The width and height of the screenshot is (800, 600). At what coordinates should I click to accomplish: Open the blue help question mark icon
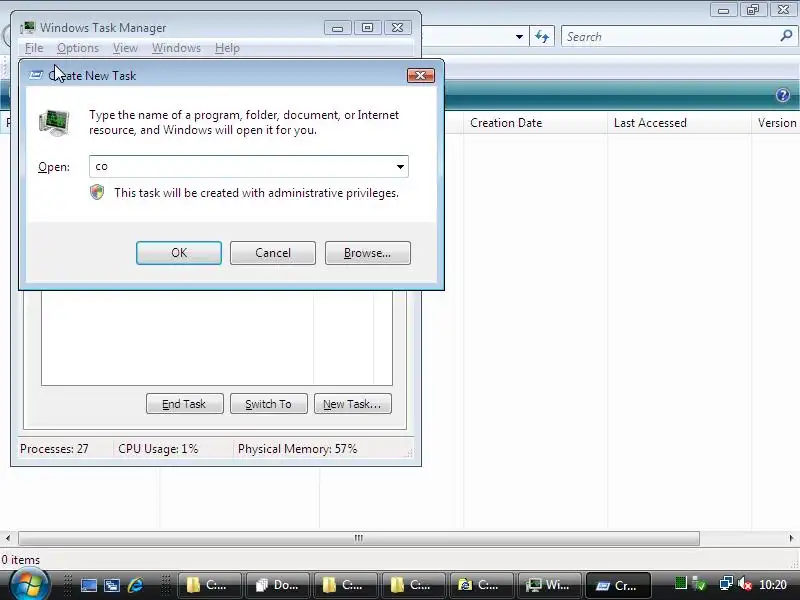tap(783, 95)
